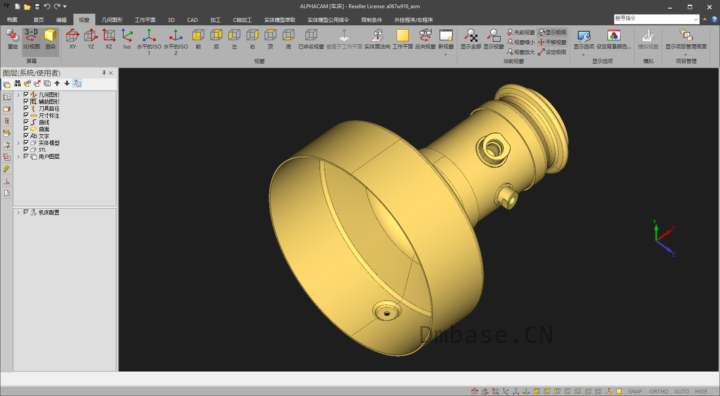Select the Iso view

click(127, 39)
